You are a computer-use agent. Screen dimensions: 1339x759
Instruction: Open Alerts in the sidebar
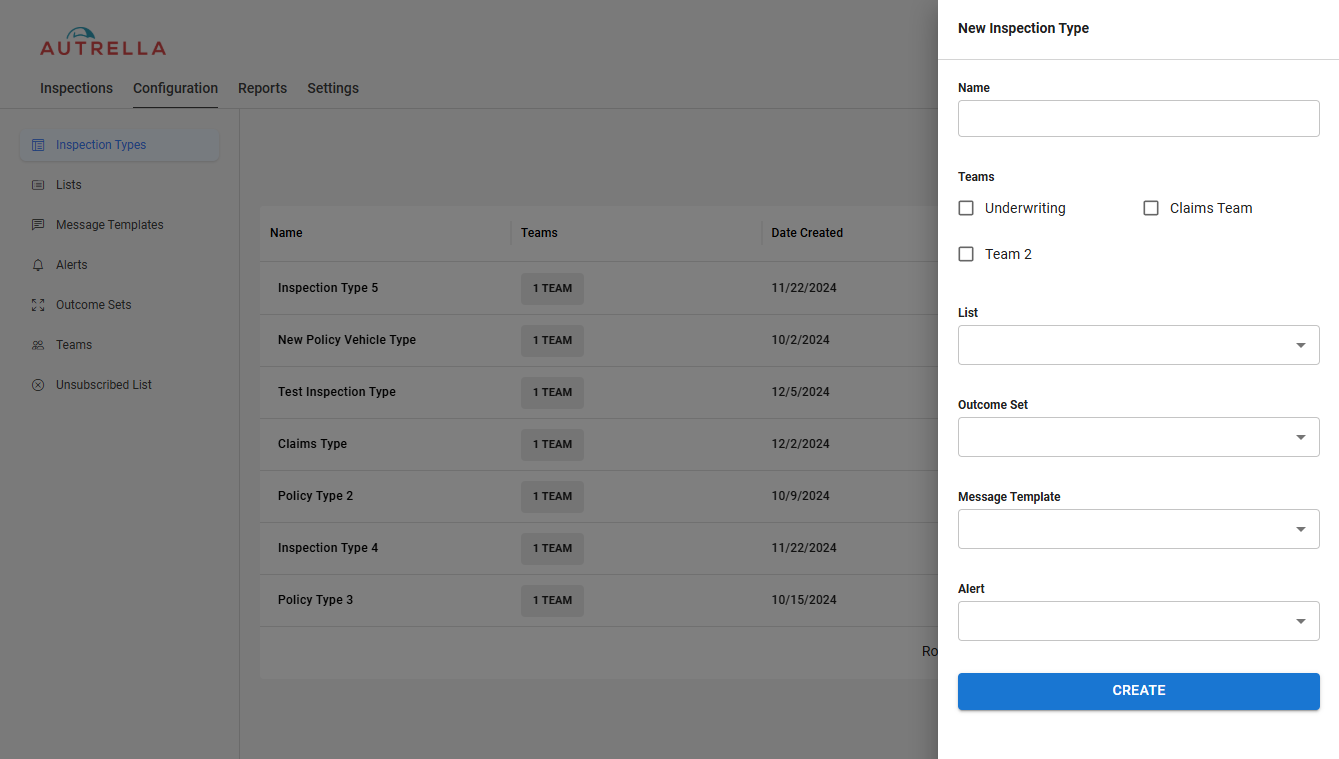click(120, 265)
